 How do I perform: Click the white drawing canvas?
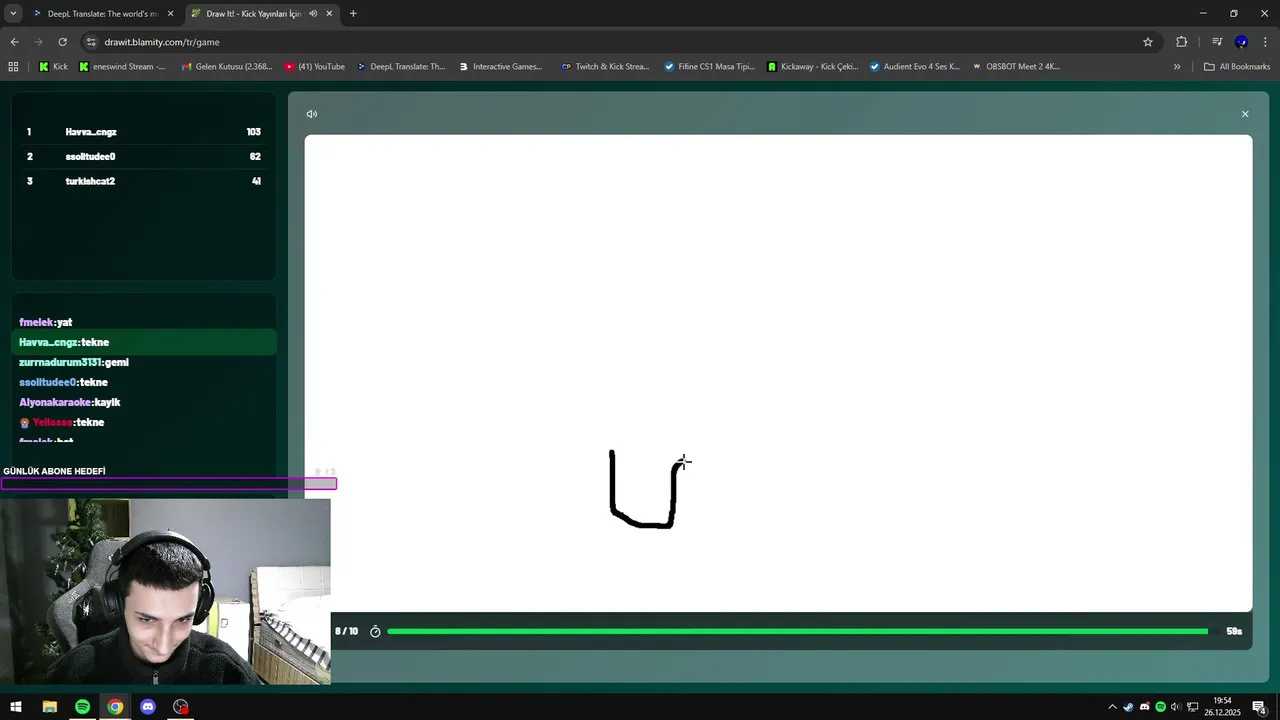pos(778,373)
